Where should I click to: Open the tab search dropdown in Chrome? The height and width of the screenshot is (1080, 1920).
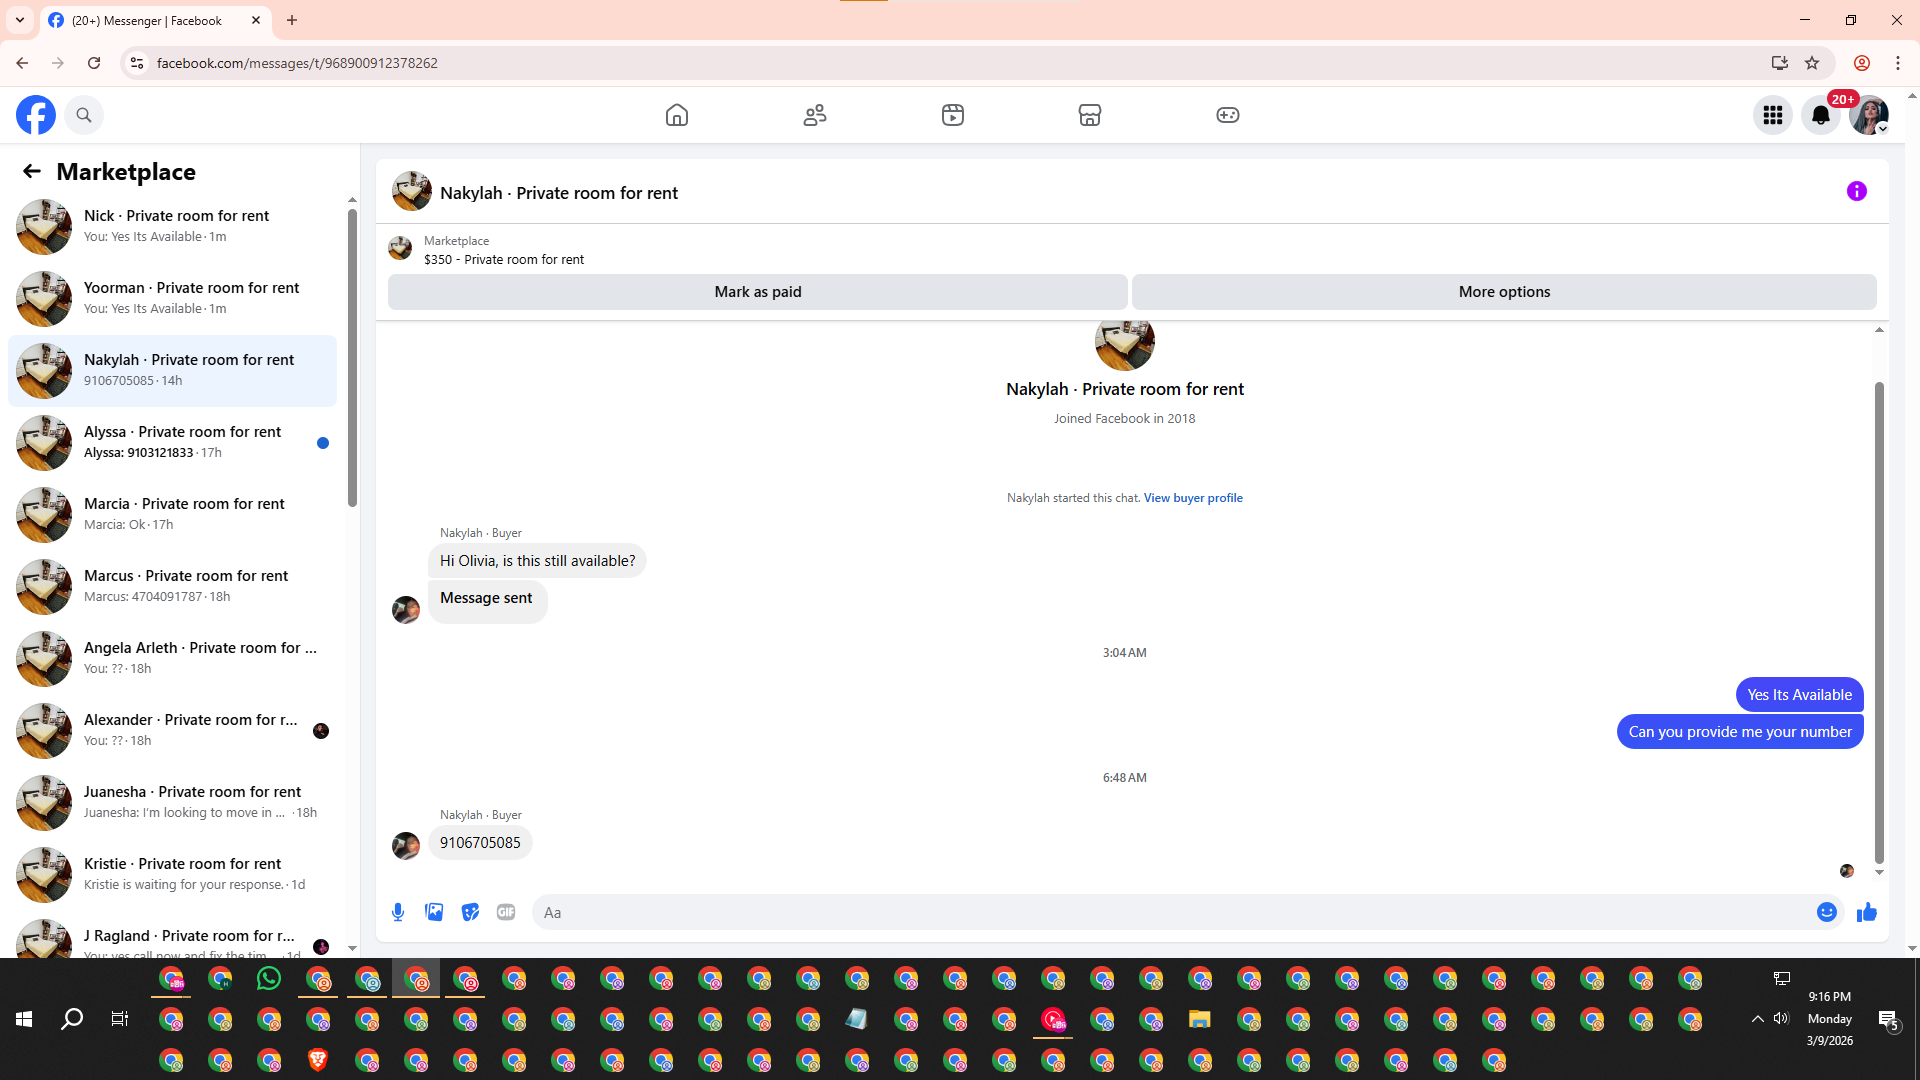click(x=20, y=20)
